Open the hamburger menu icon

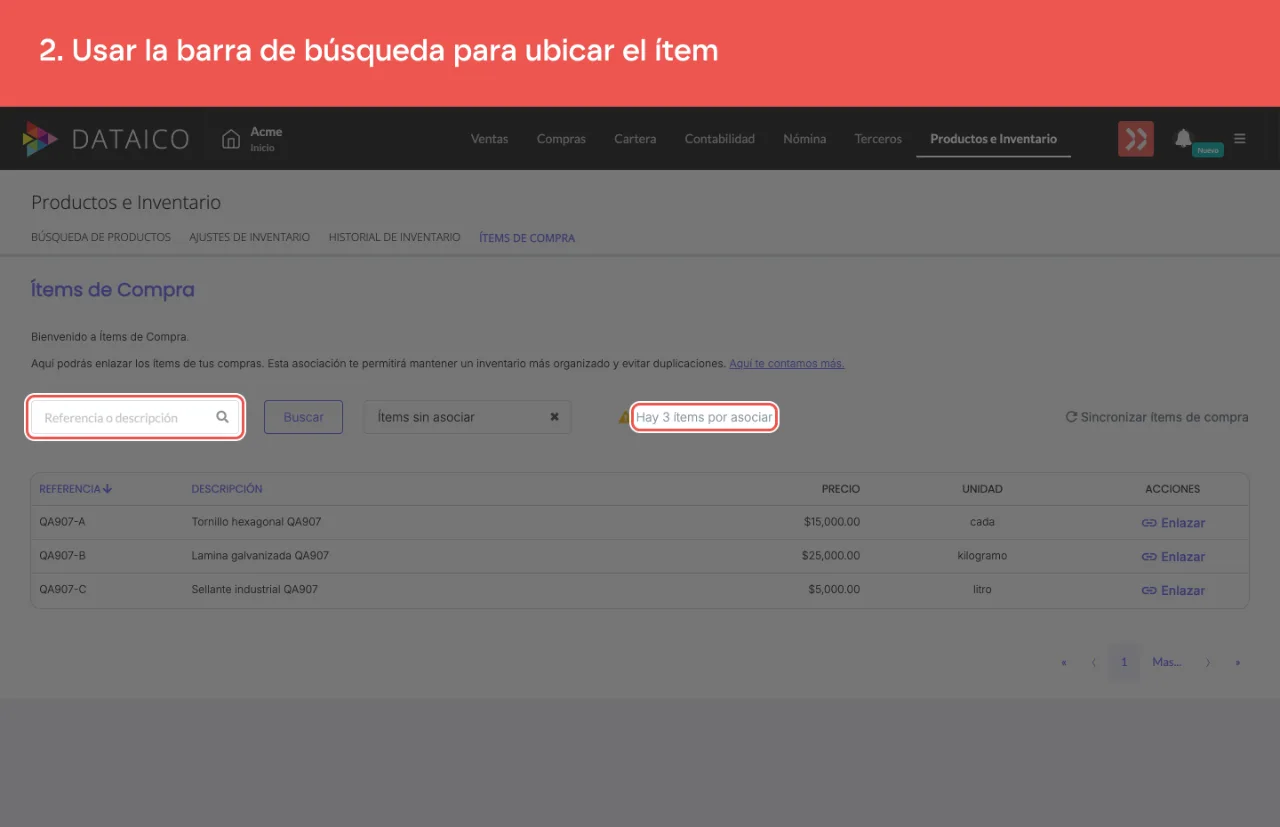1240,139
